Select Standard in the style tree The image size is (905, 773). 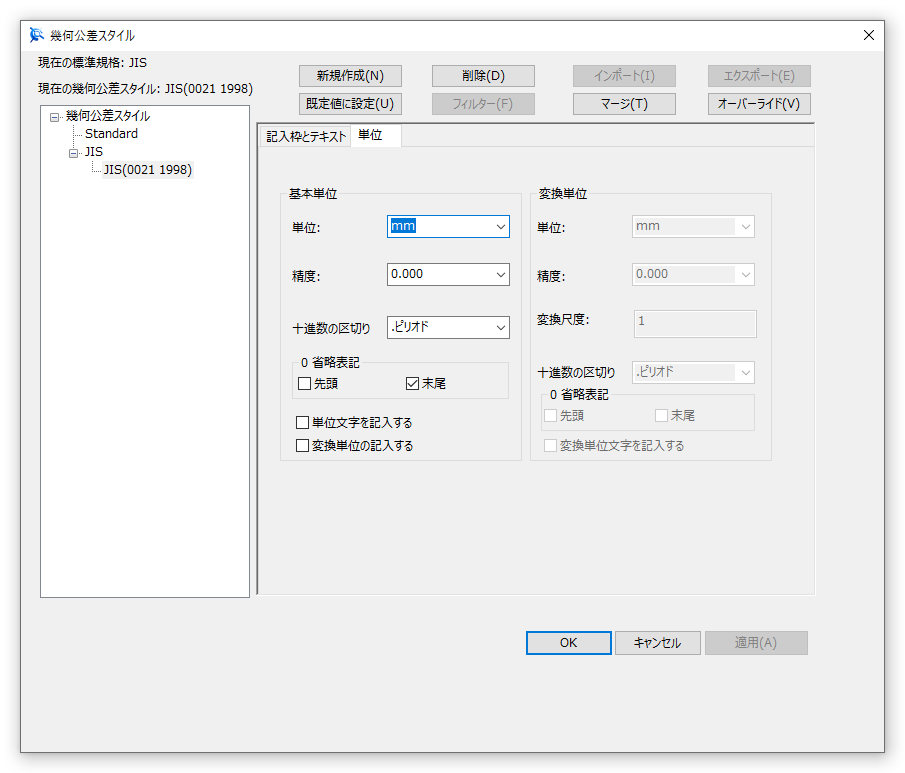(111, 134)
